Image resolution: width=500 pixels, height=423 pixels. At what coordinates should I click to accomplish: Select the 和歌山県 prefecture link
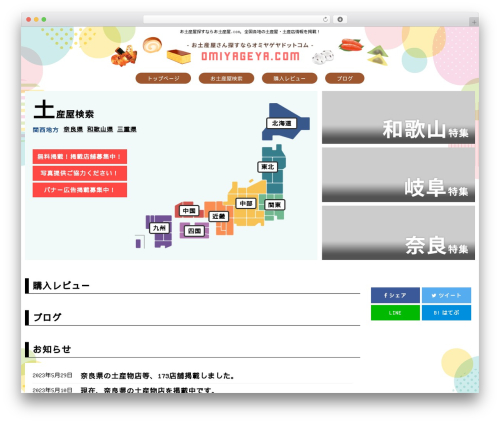pyautogui.click(x=100, y=129)
